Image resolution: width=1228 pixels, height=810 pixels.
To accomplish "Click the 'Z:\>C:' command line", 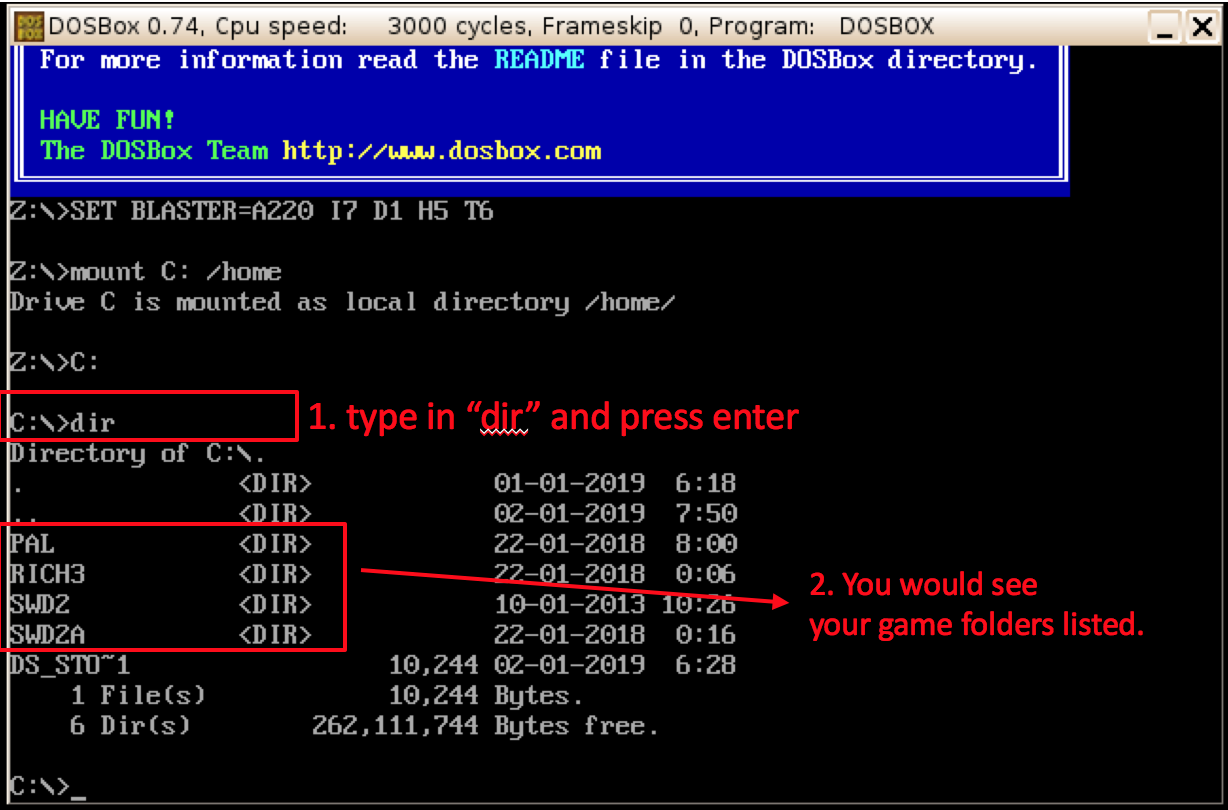I will (x=54, y=362).
